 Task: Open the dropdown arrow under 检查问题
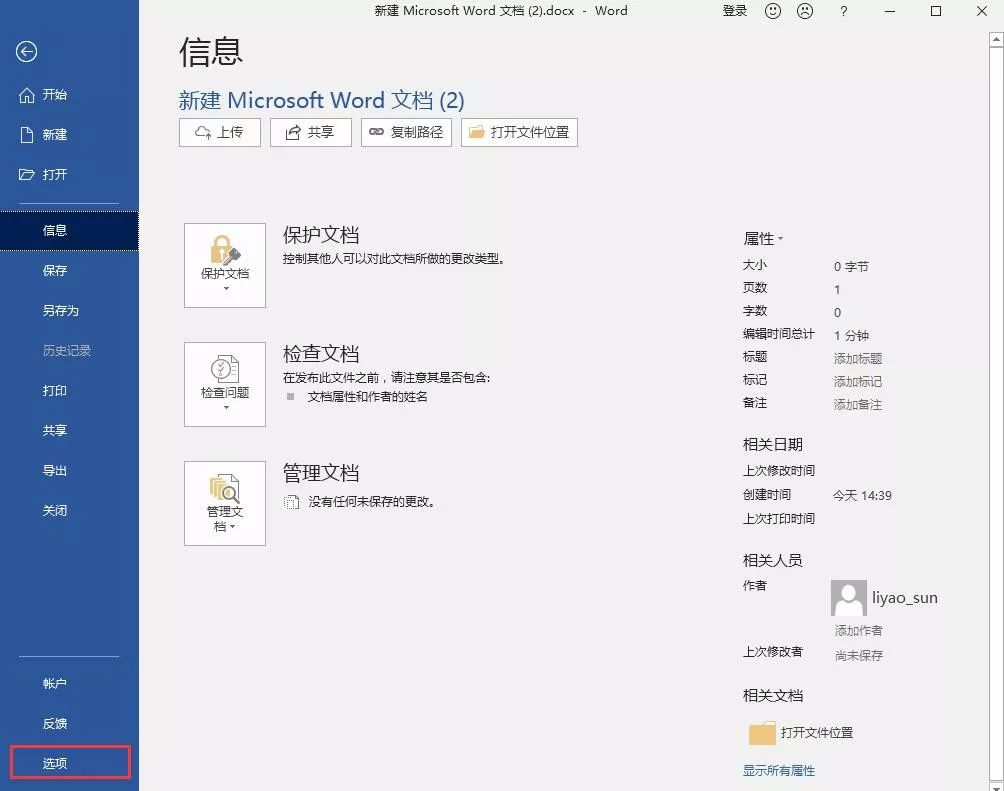click(224, 405)
